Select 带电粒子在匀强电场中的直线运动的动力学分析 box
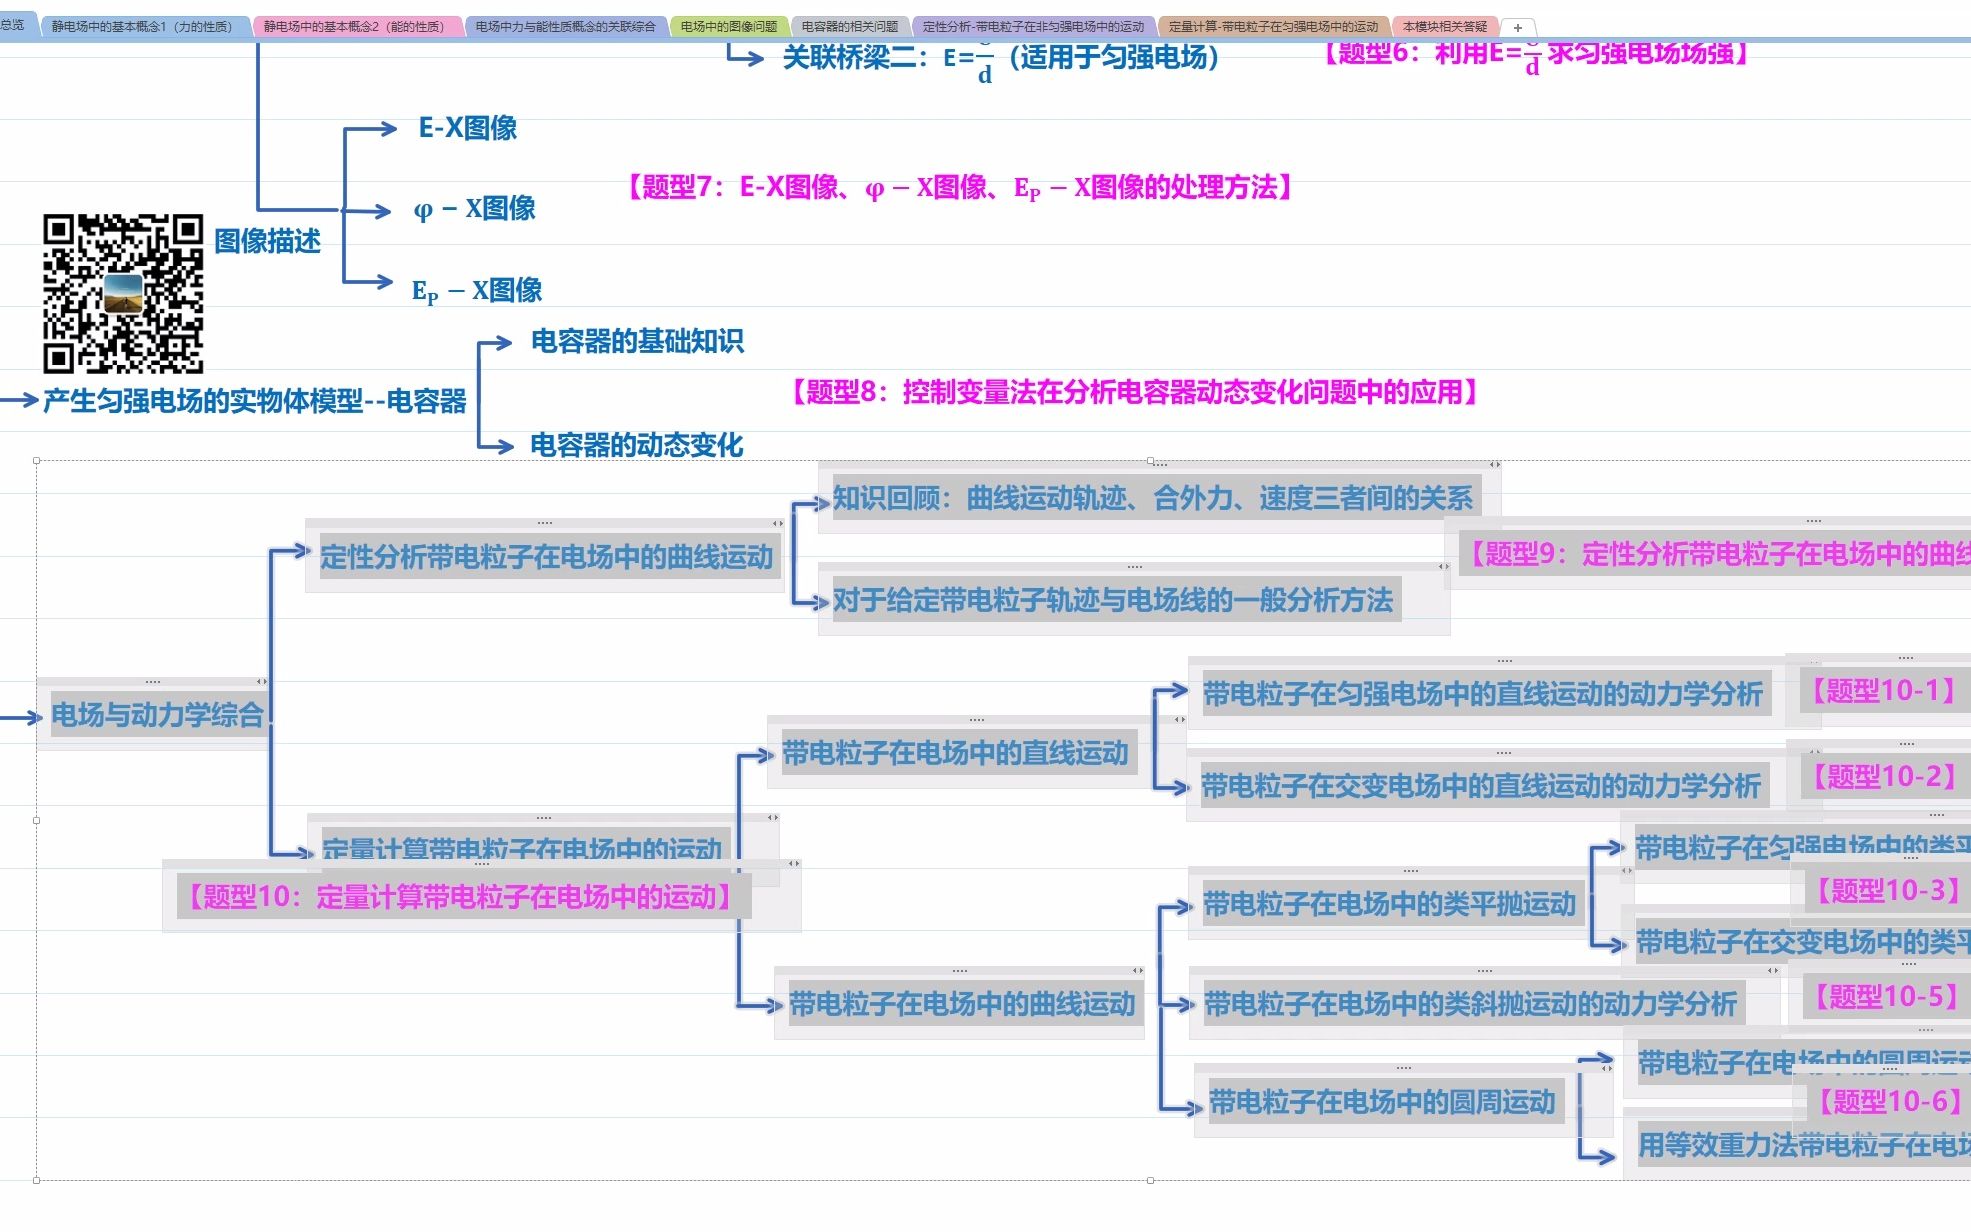Viewport: 1971px width, 1232px height. tap(1482, 694)
